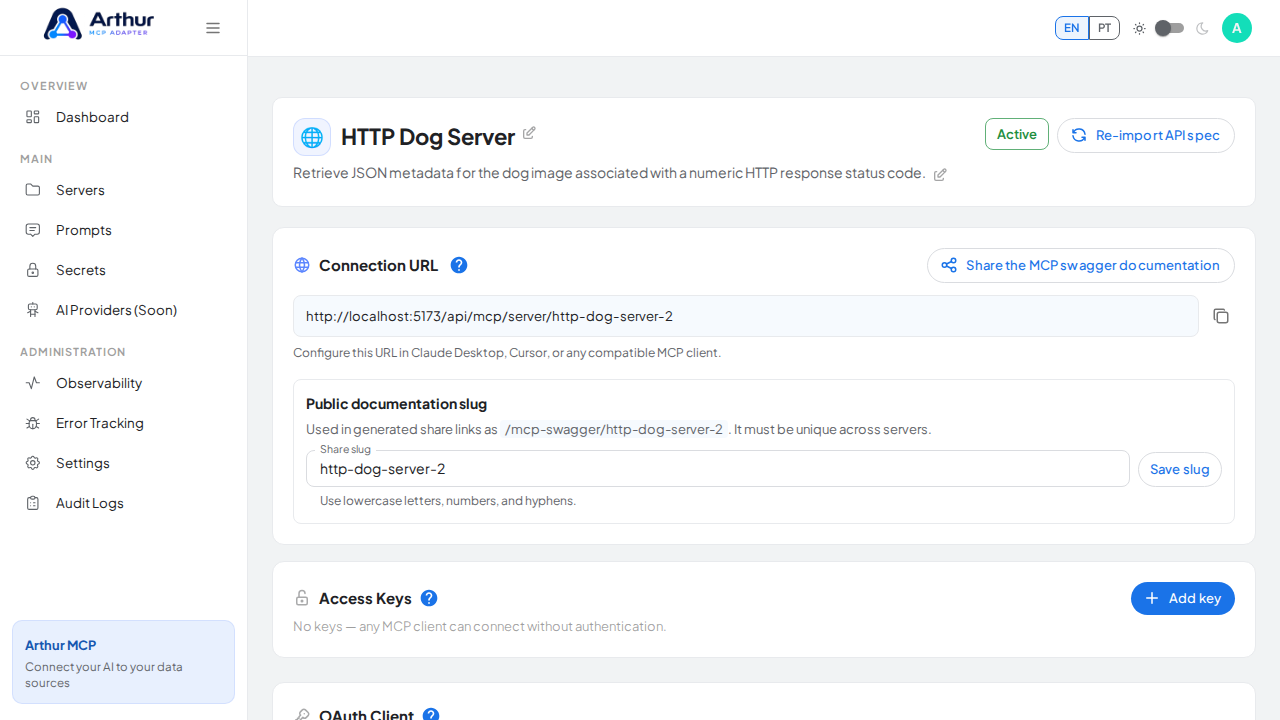The height and width of the screenshot is (720, 1280).
Task: Edit the server description pencil icon
Action: tap(940, 175)
